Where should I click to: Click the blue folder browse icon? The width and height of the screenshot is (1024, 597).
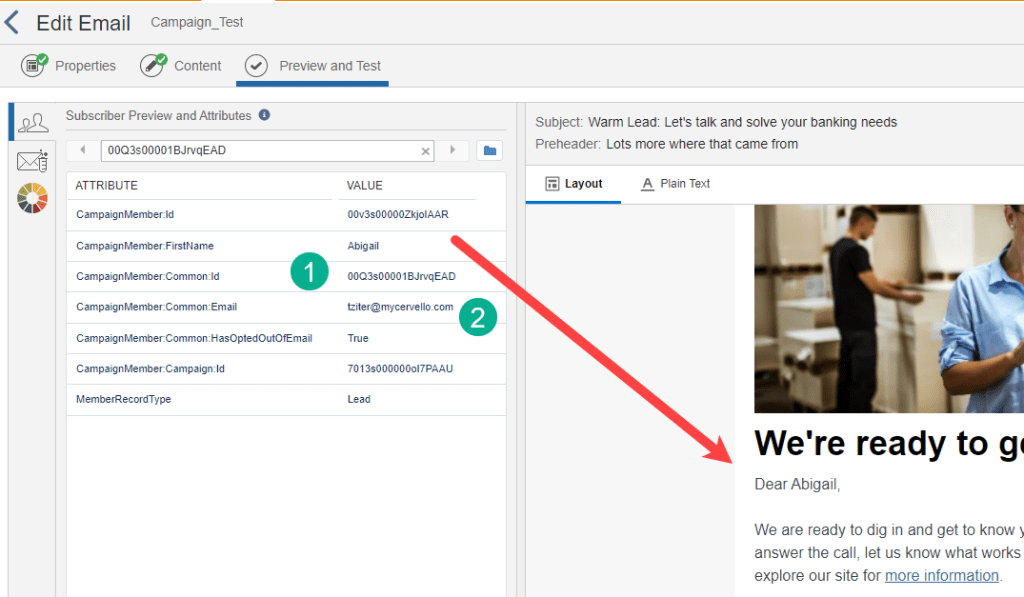coord(489,151)
